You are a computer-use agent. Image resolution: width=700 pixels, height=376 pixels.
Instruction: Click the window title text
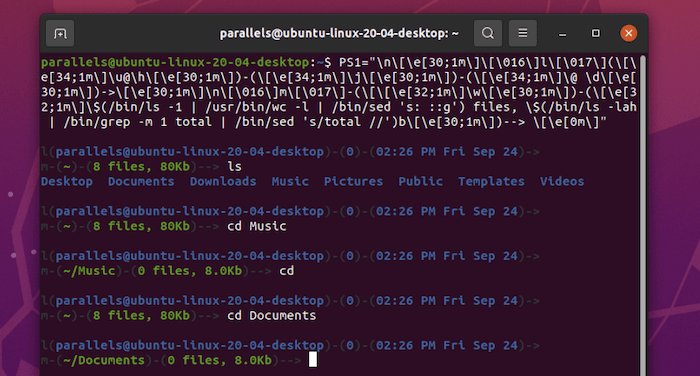tap(339, 33)
